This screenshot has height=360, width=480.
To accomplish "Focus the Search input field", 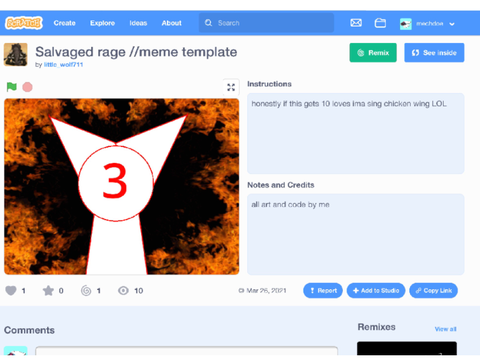I will pos(266,23).
